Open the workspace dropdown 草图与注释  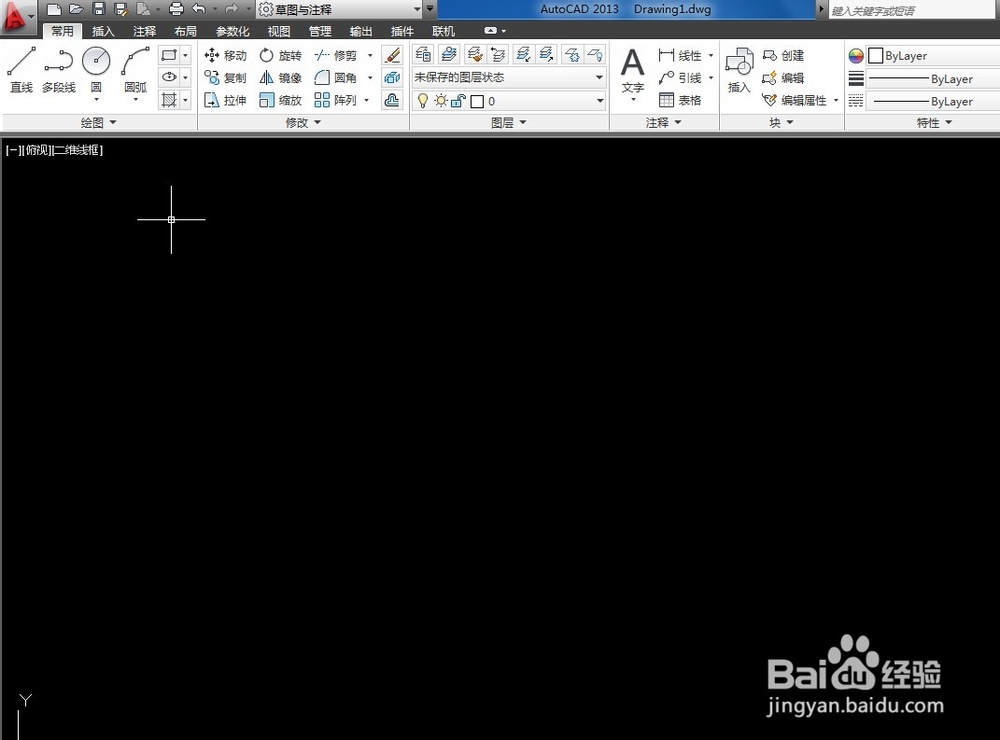(x=340, y=10)
